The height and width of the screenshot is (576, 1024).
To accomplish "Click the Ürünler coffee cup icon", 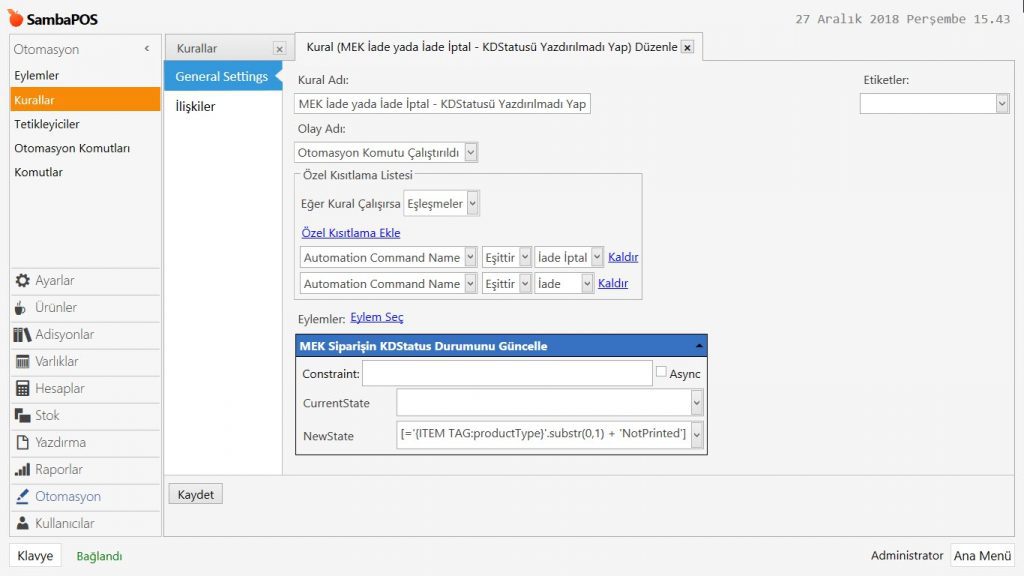I will pyautogui.click(x=22, y=308).
